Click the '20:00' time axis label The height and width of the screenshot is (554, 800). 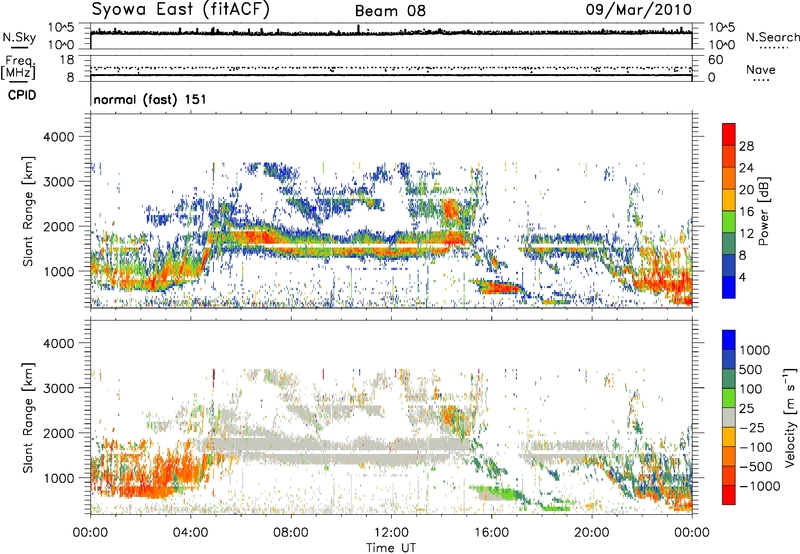tap(591, 533)
